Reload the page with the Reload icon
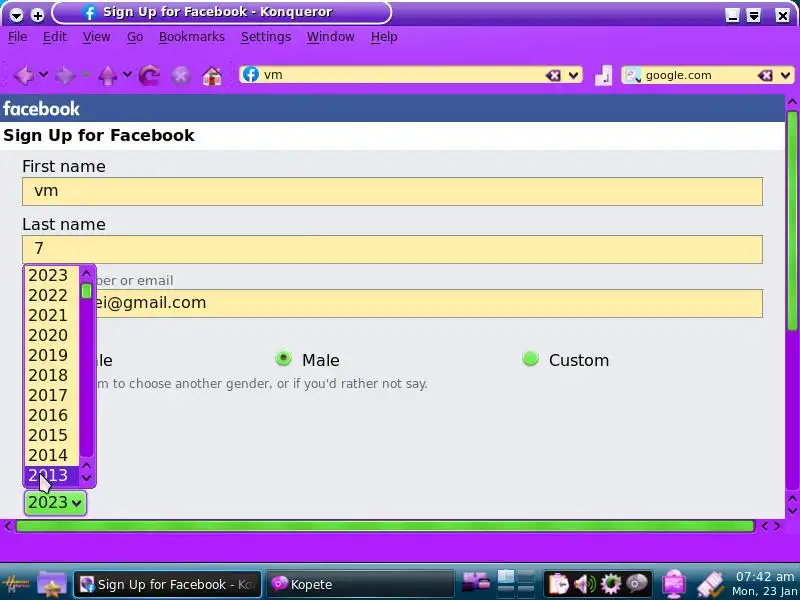The image size is (800, 600). click(x=149, y=76)
